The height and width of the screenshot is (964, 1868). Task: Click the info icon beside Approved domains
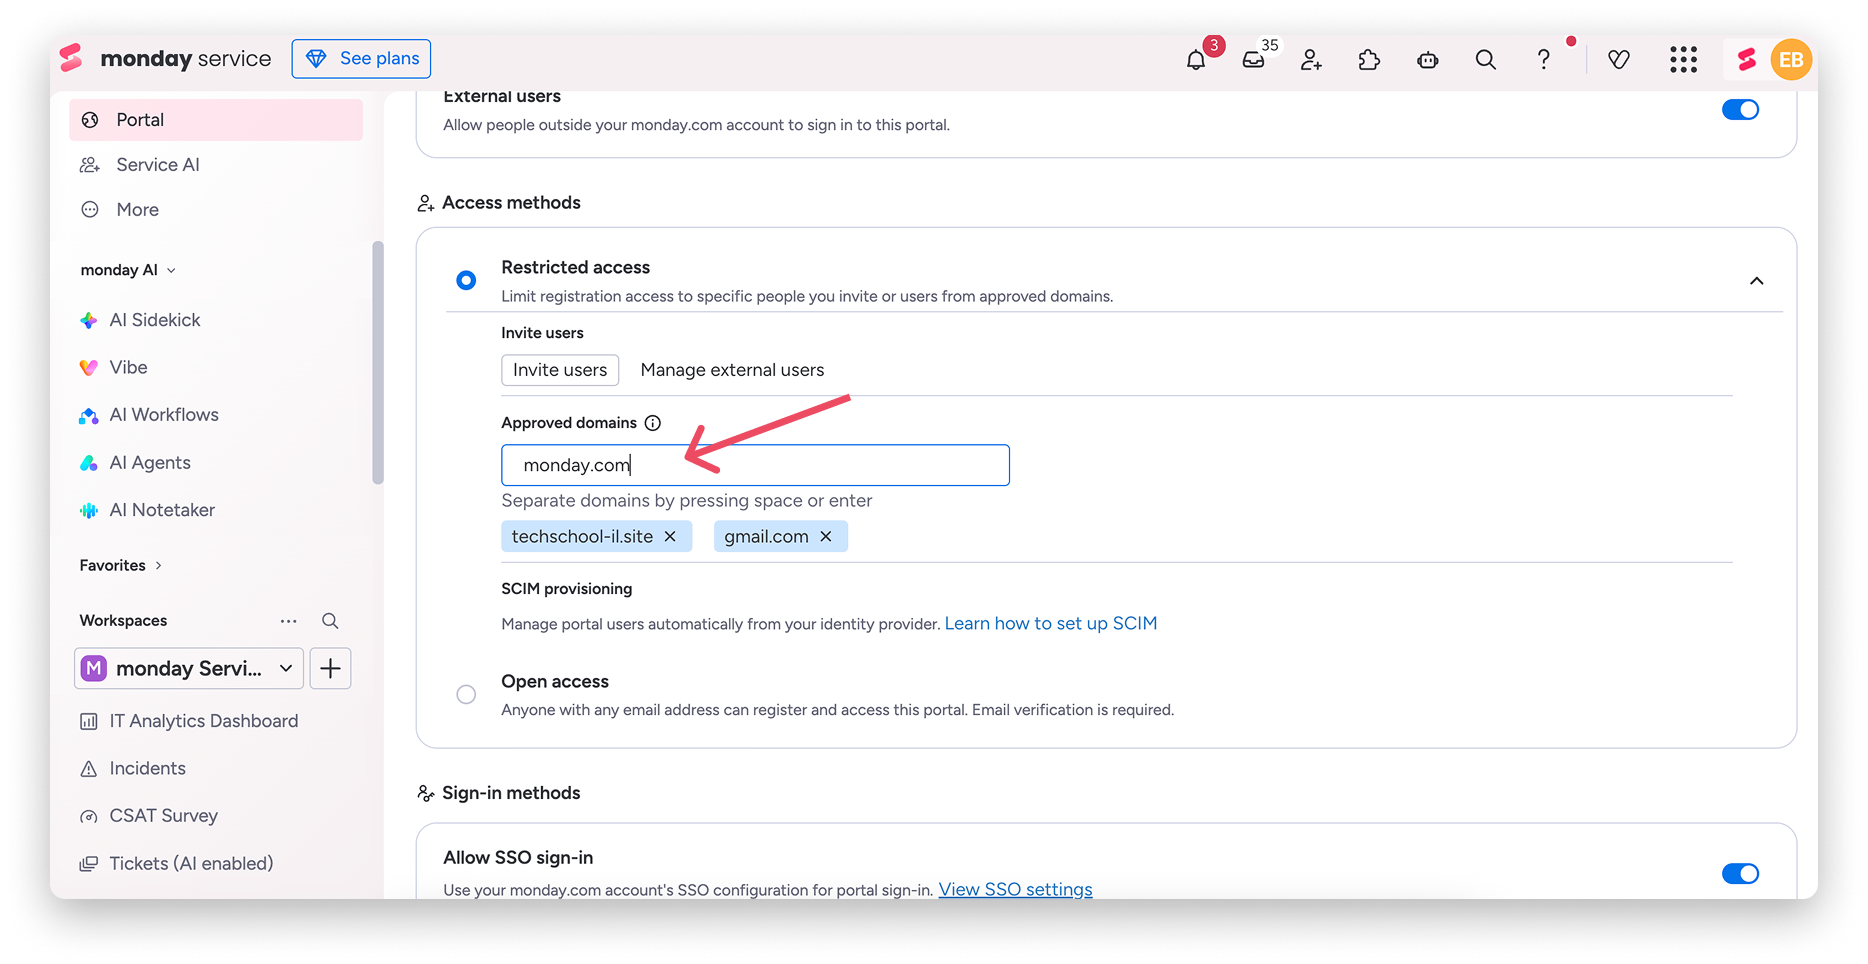(653, 423)
